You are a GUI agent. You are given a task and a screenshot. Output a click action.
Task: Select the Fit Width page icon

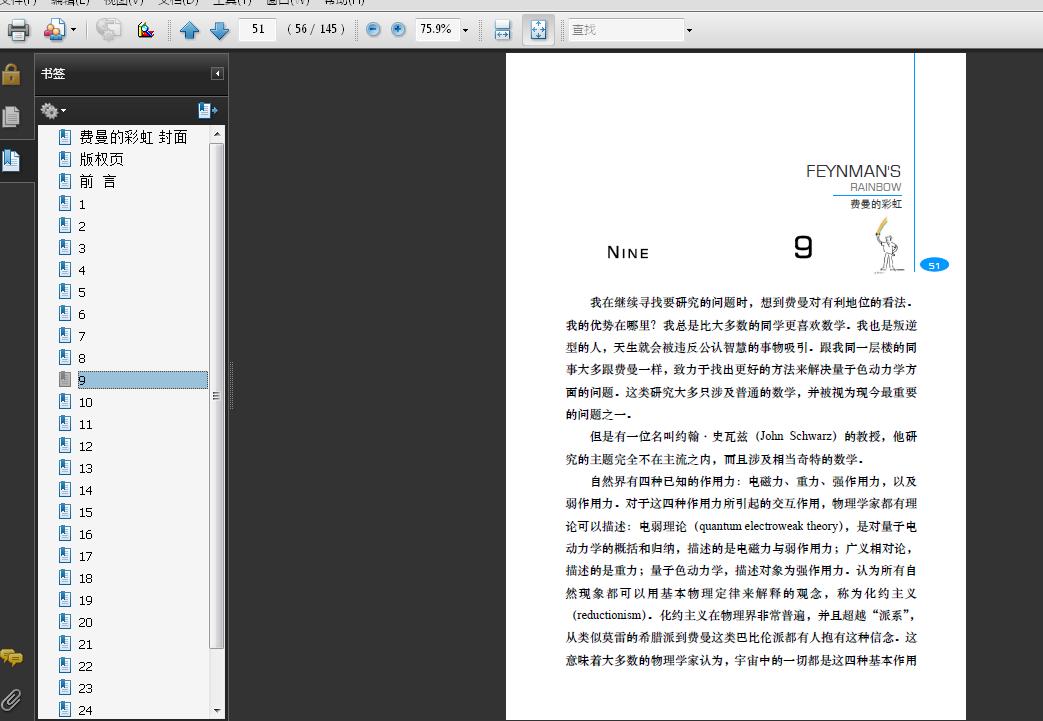click(503, 30)
